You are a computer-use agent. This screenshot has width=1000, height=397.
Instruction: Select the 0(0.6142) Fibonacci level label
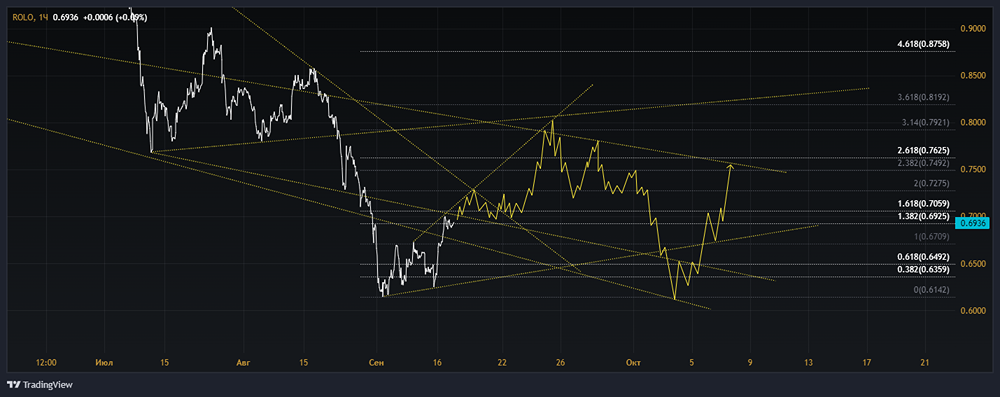pos(932,290)
